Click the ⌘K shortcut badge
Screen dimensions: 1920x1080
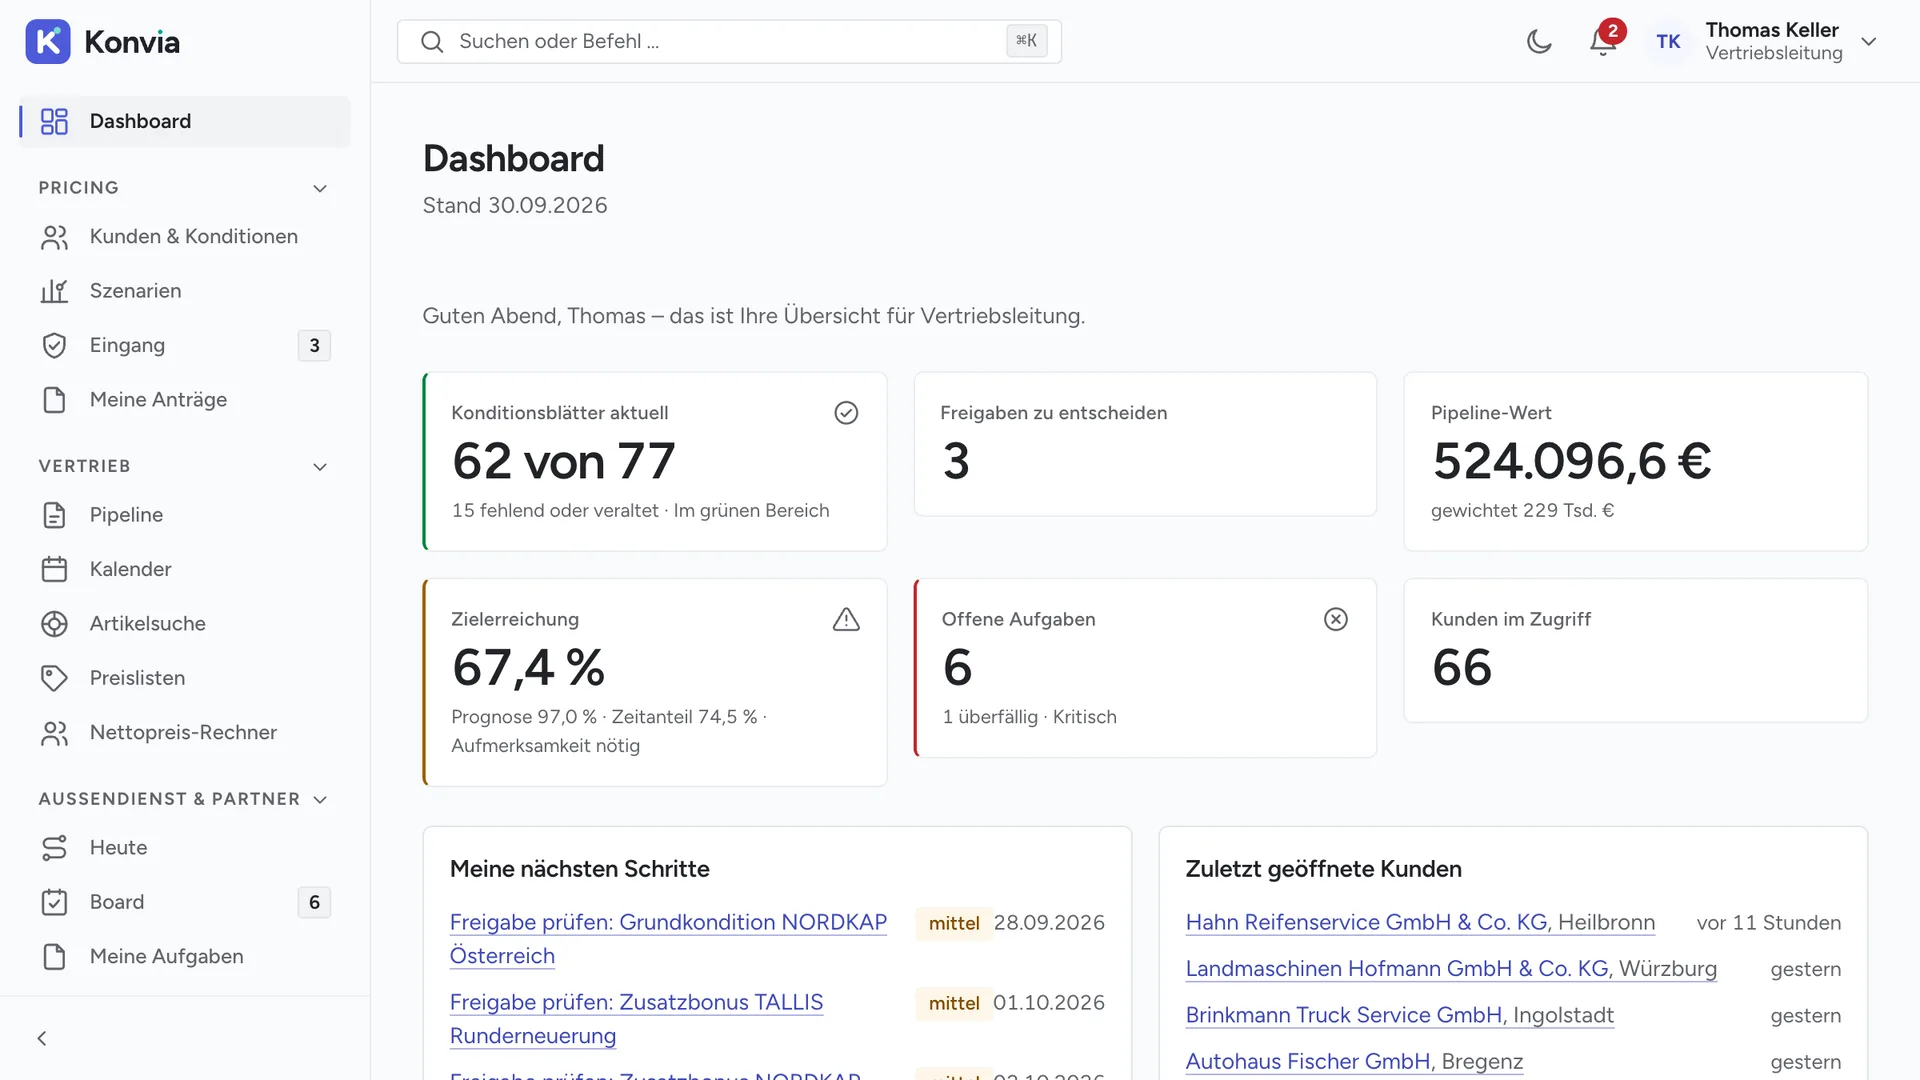point(1026,41)
